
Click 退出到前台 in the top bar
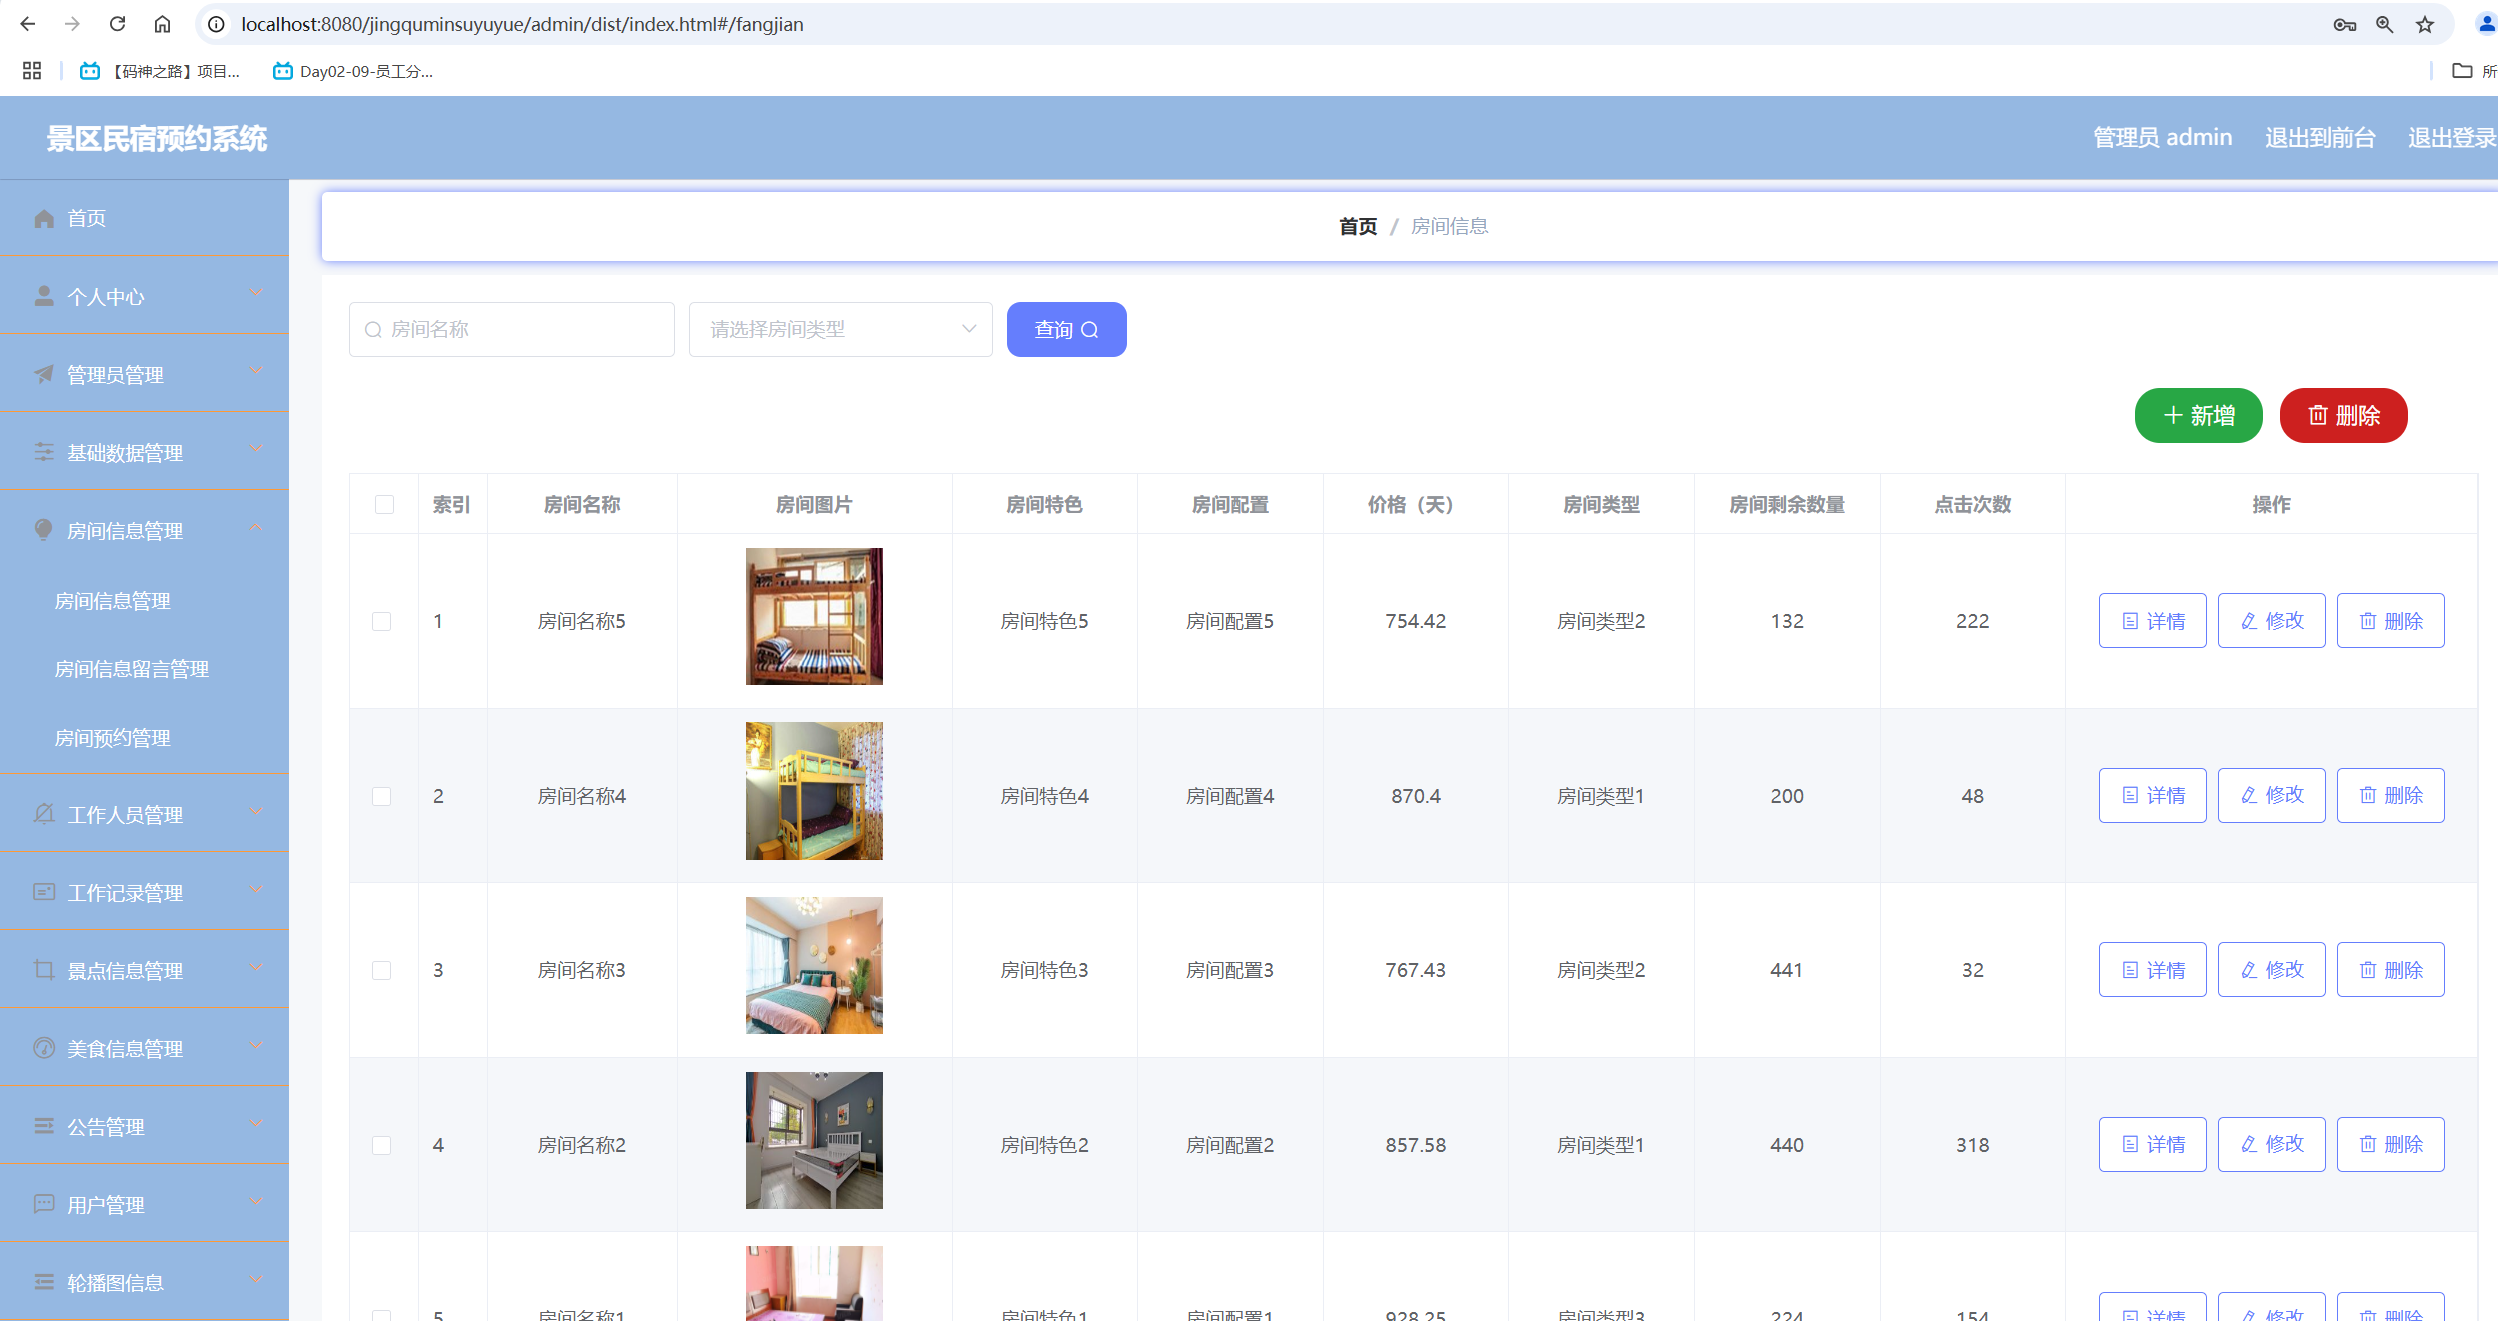(x=2320, y=137)
